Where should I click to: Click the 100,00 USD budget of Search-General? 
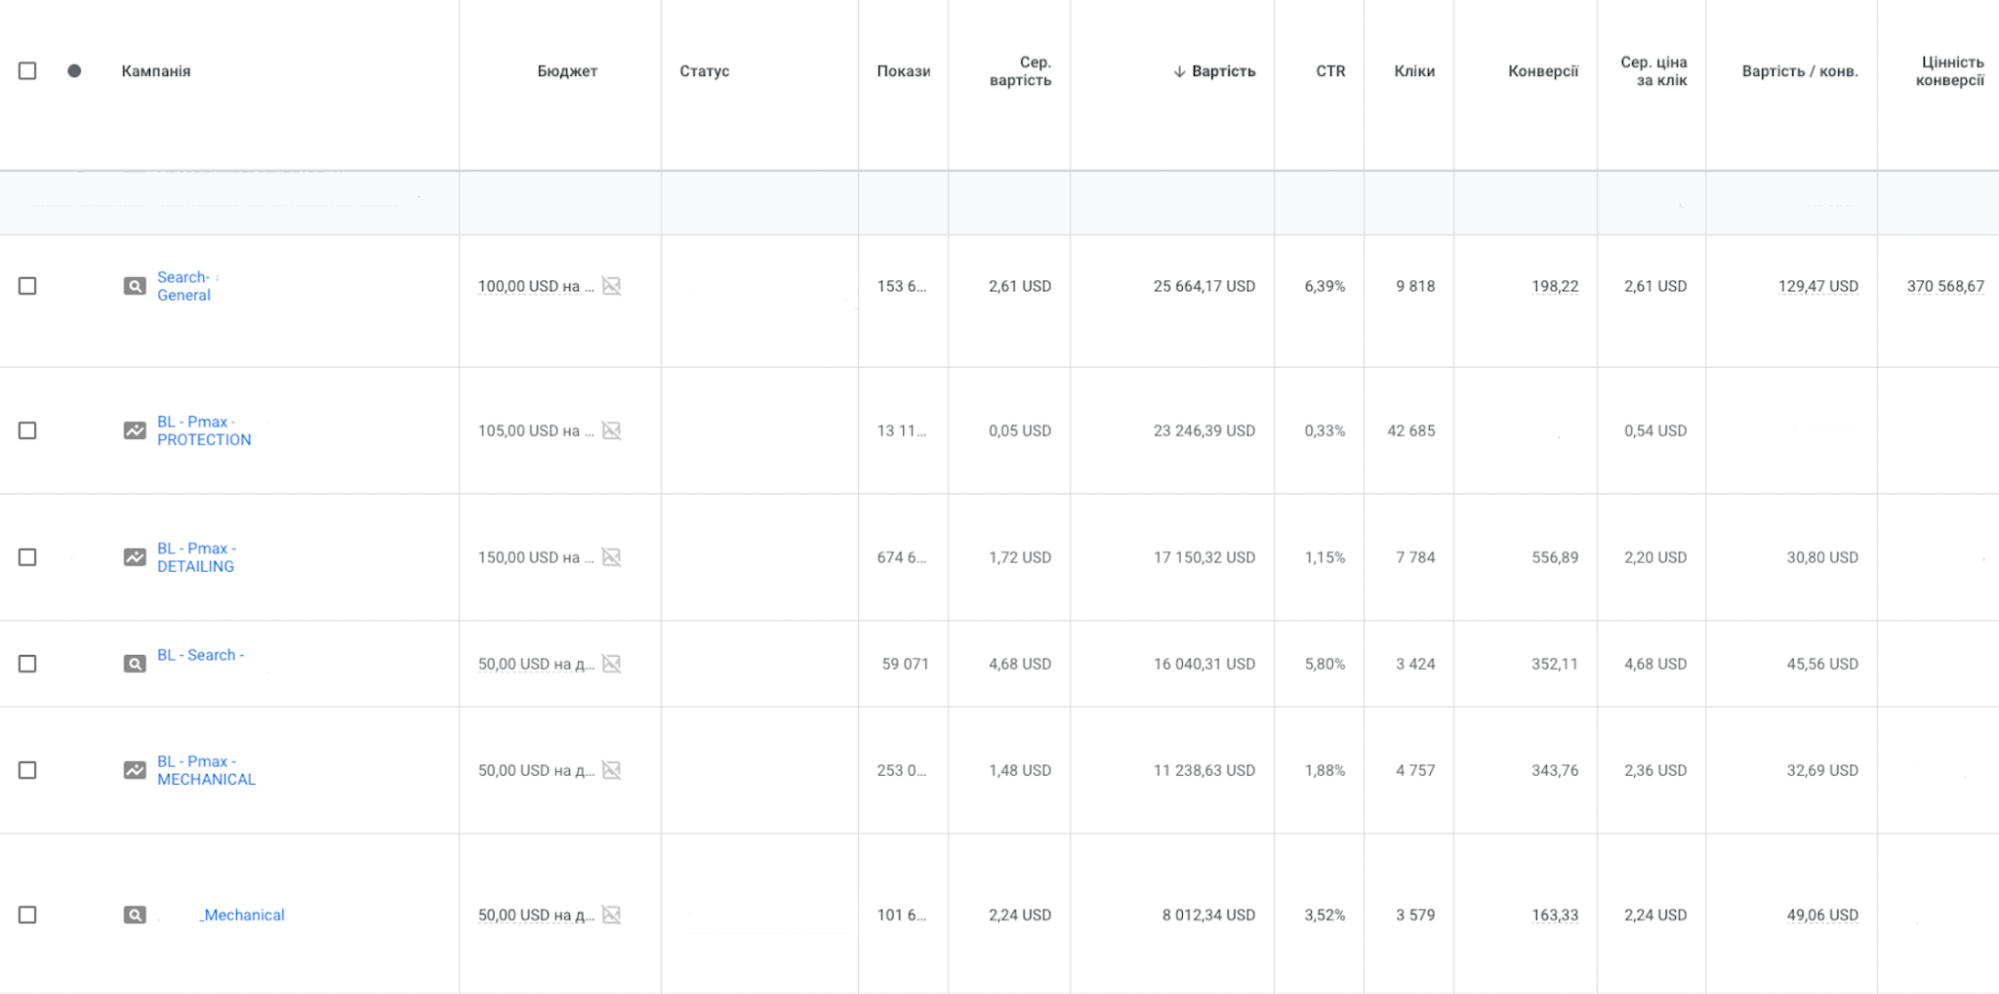528,286
